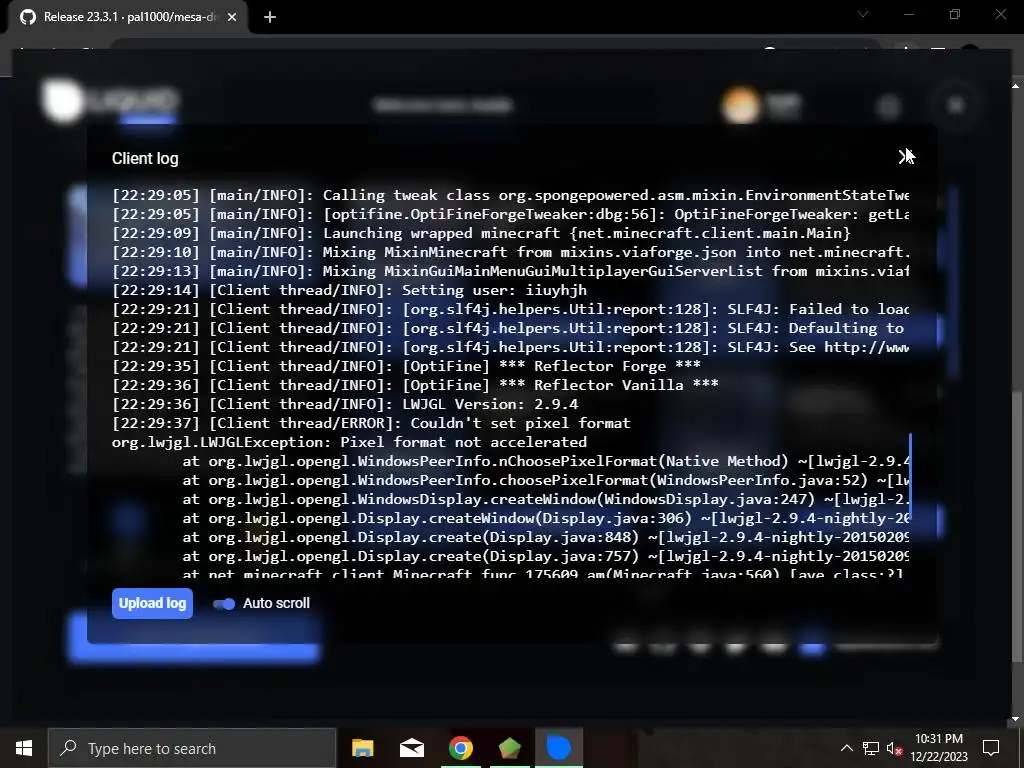Screen dimensions: 1024x768
Task: Click the muted volume tray icon
Action: (894, 748)
